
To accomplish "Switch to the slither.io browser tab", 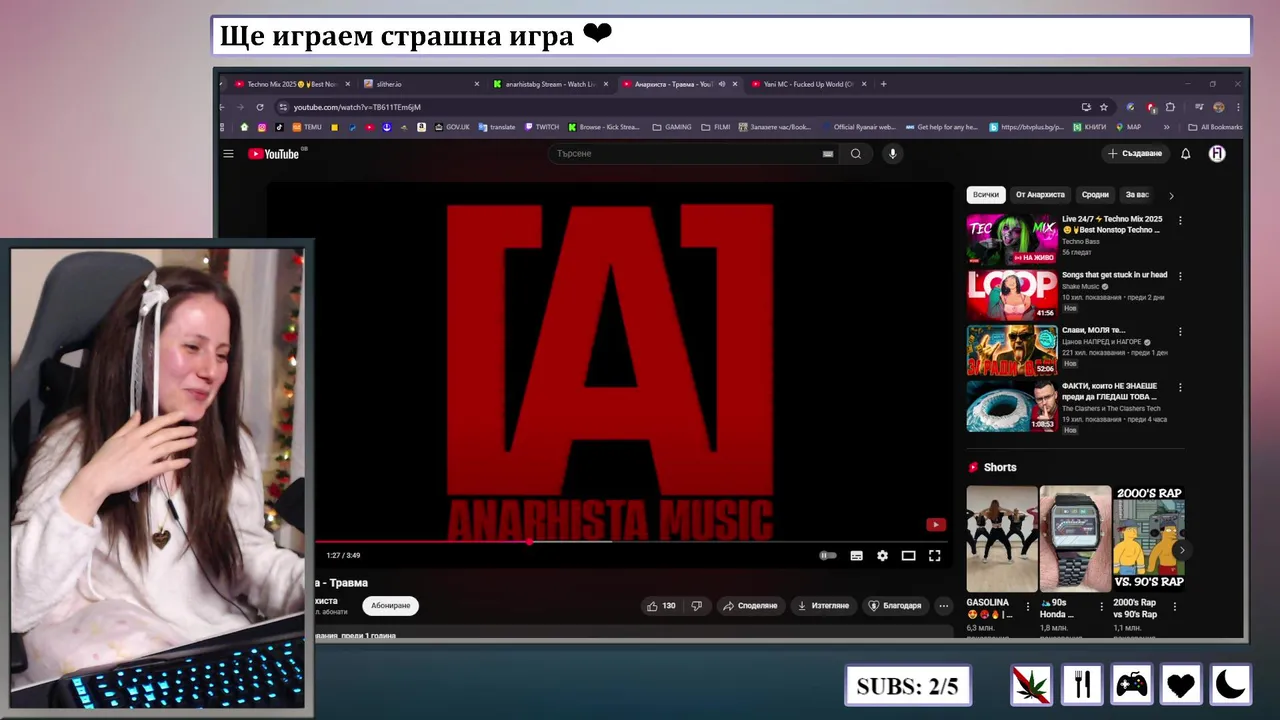I will (x=421, y=84).
